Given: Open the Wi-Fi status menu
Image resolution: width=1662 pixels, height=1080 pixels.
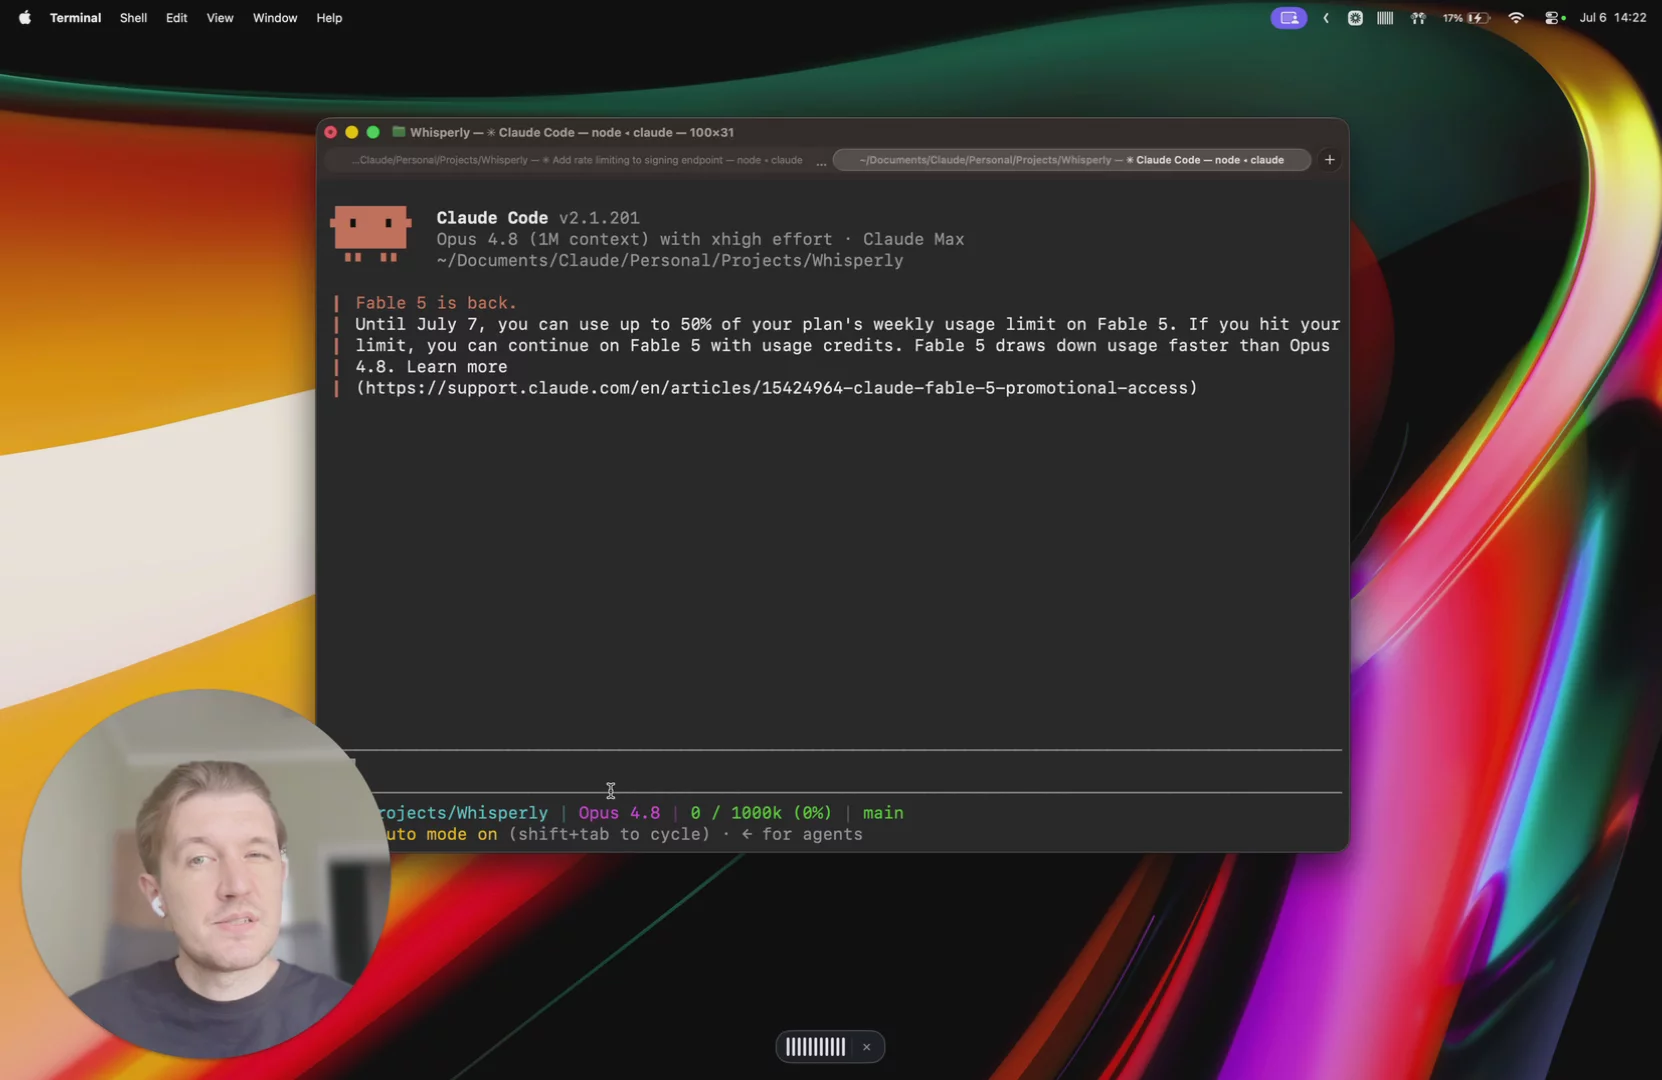Looking at the screenshot, I should 1516,18.
